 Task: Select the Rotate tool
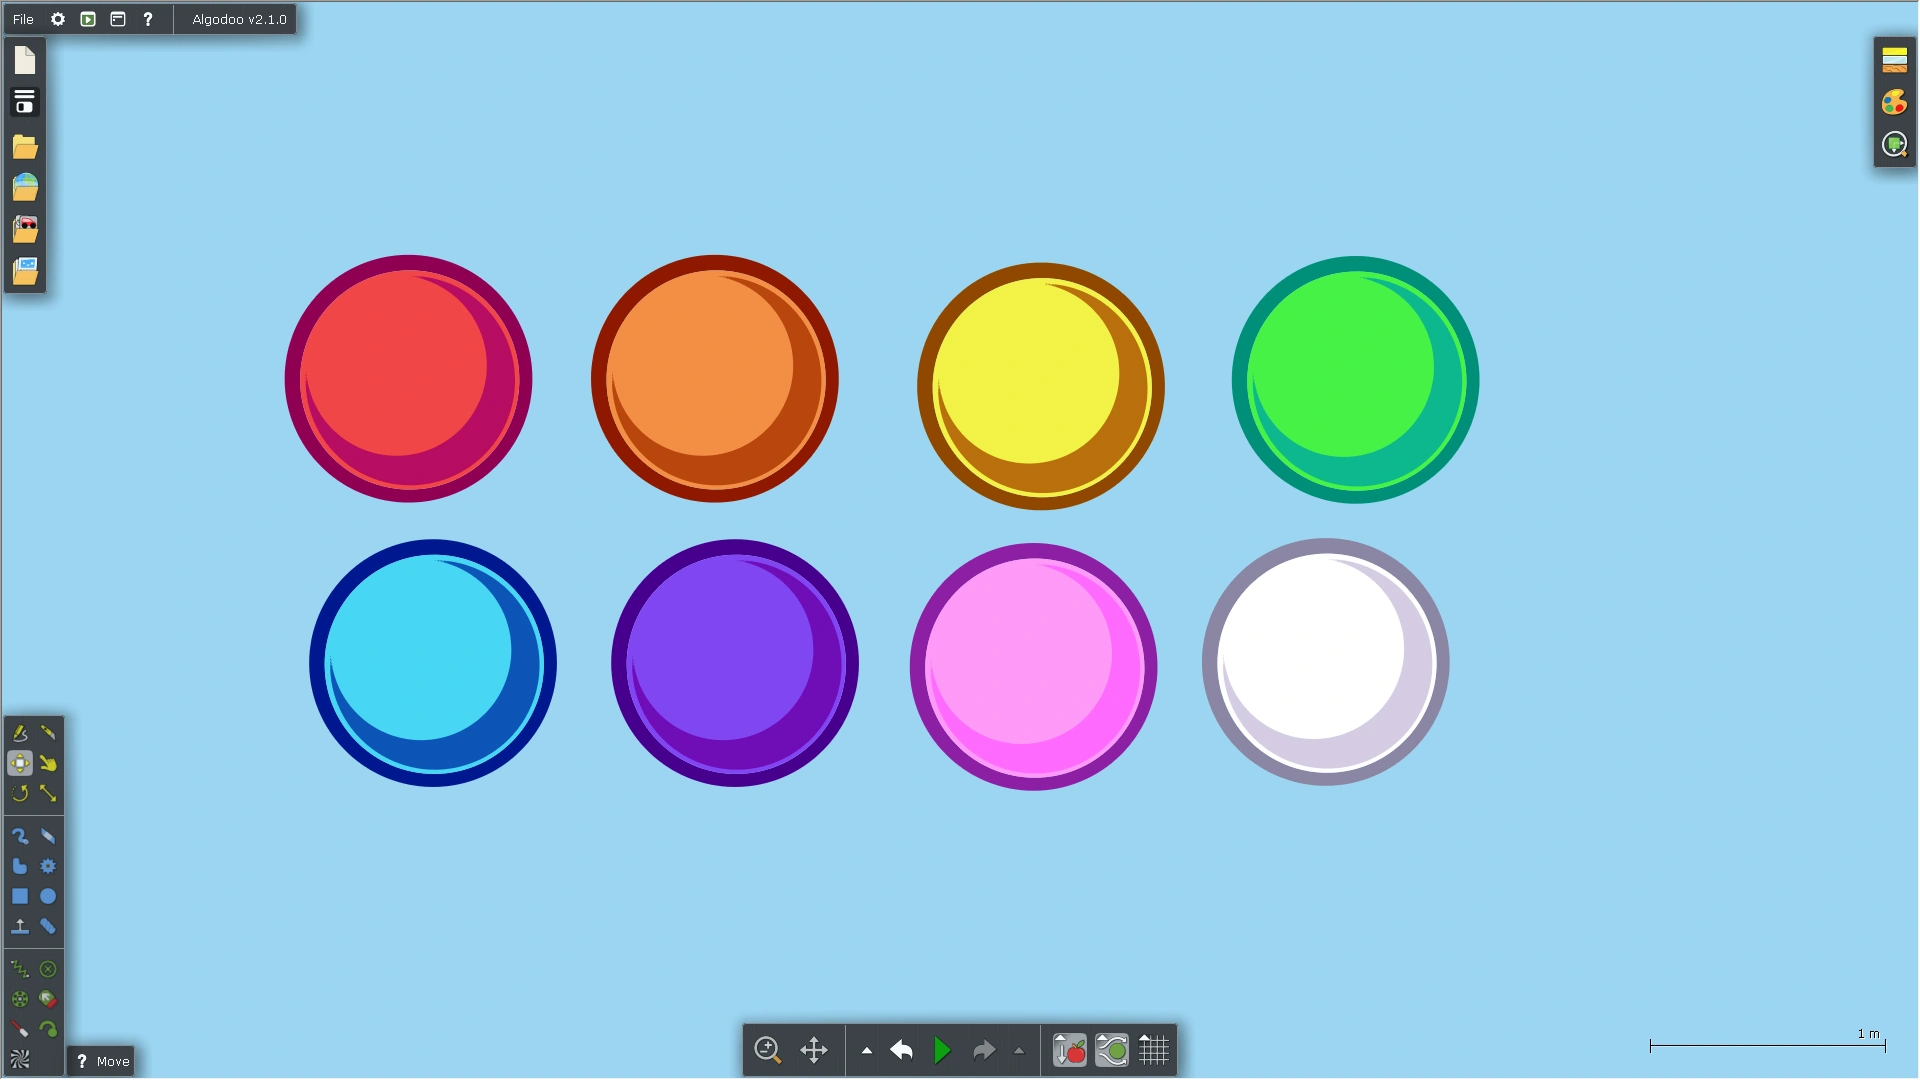[19, 794]
